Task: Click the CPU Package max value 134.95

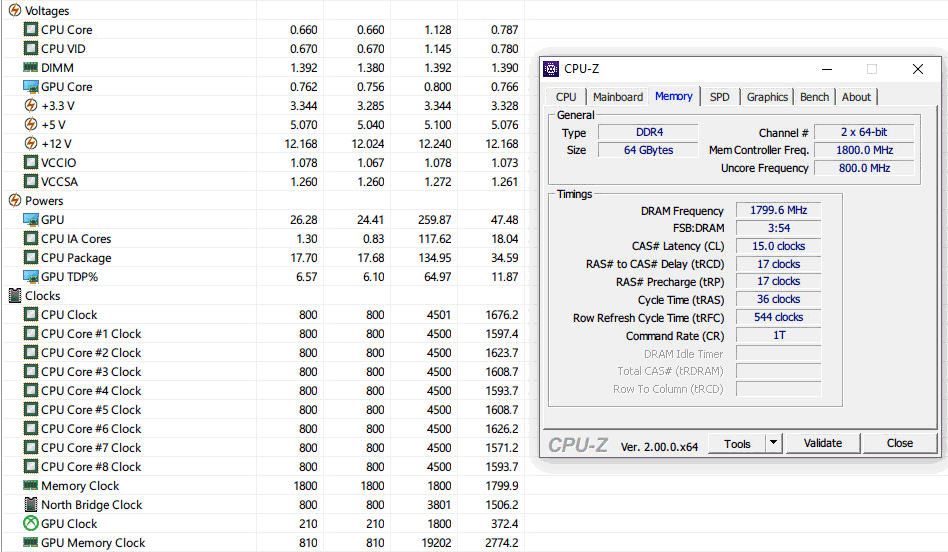Action: [x=434, y=258]
